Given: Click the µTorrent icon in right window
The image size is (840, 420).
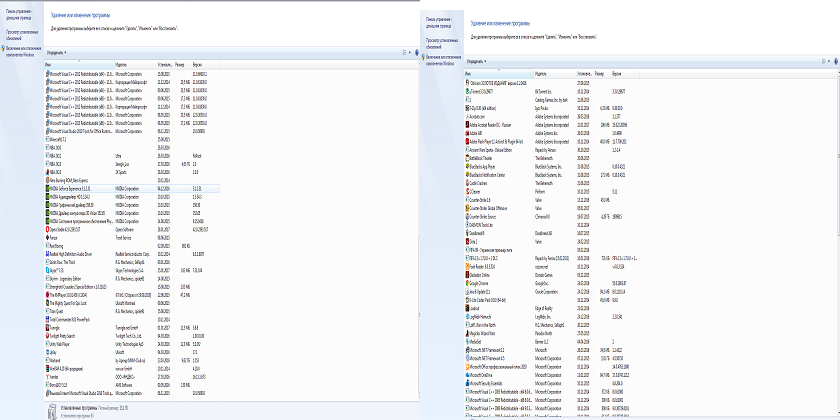Looking at the screenshot, I should [x=468, y=92].
